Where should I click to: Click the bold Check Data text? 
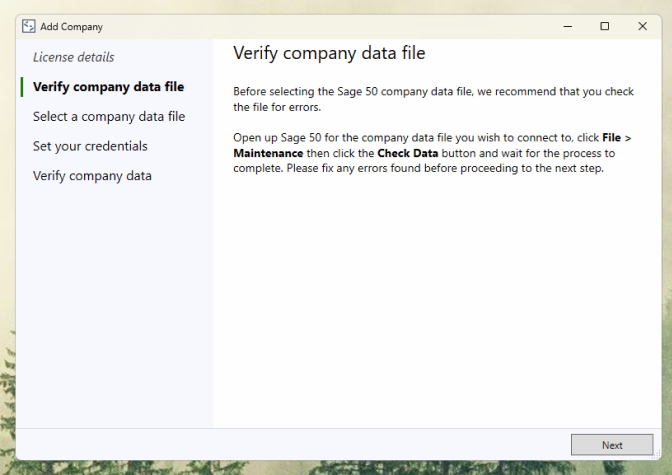408,153
